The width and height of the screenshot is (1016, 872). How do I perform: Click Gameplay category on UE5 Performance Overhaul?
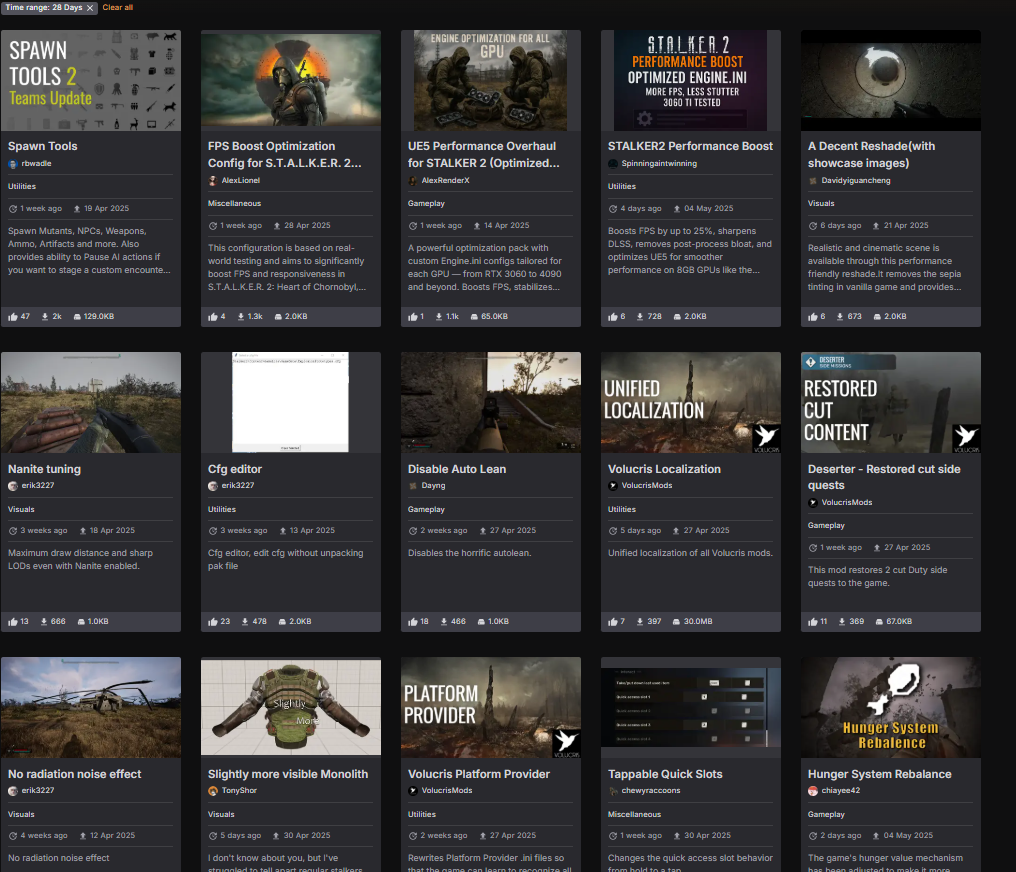426,203
